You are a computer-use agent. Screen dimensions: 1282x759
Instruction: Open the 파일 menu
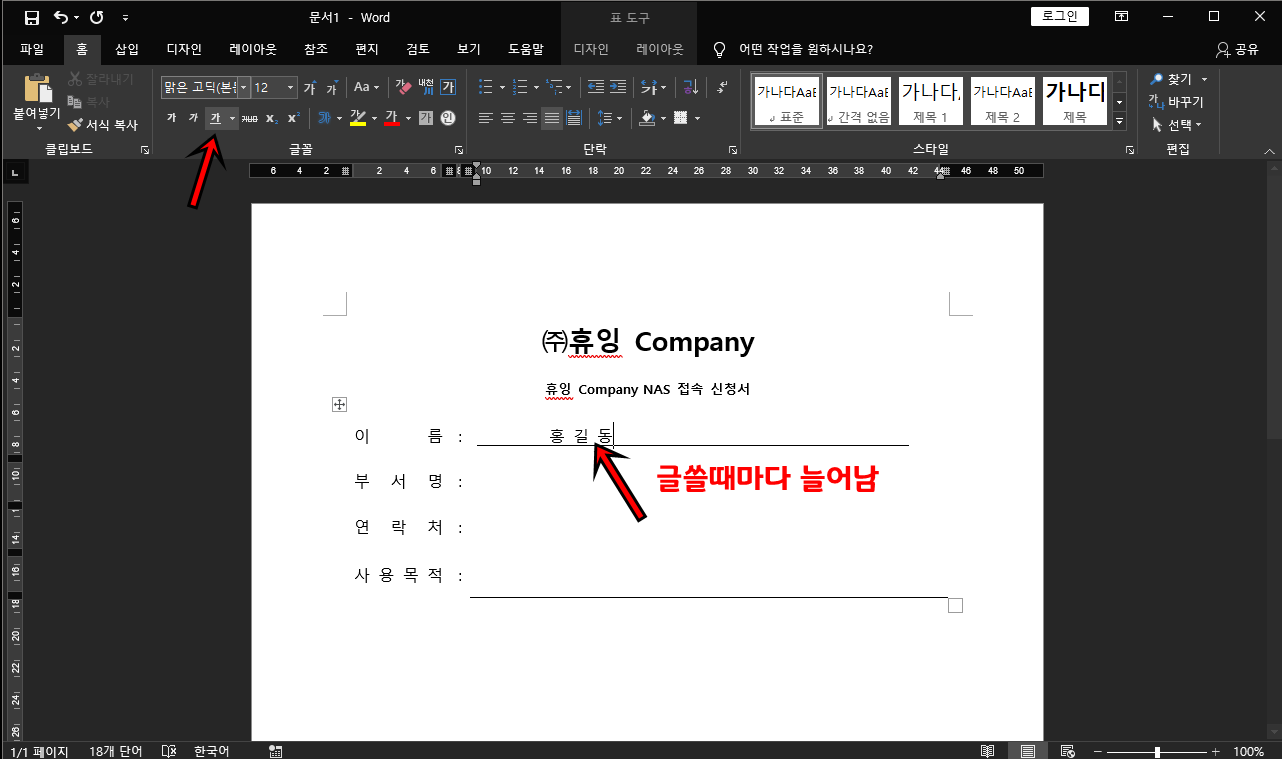[32, 49]
